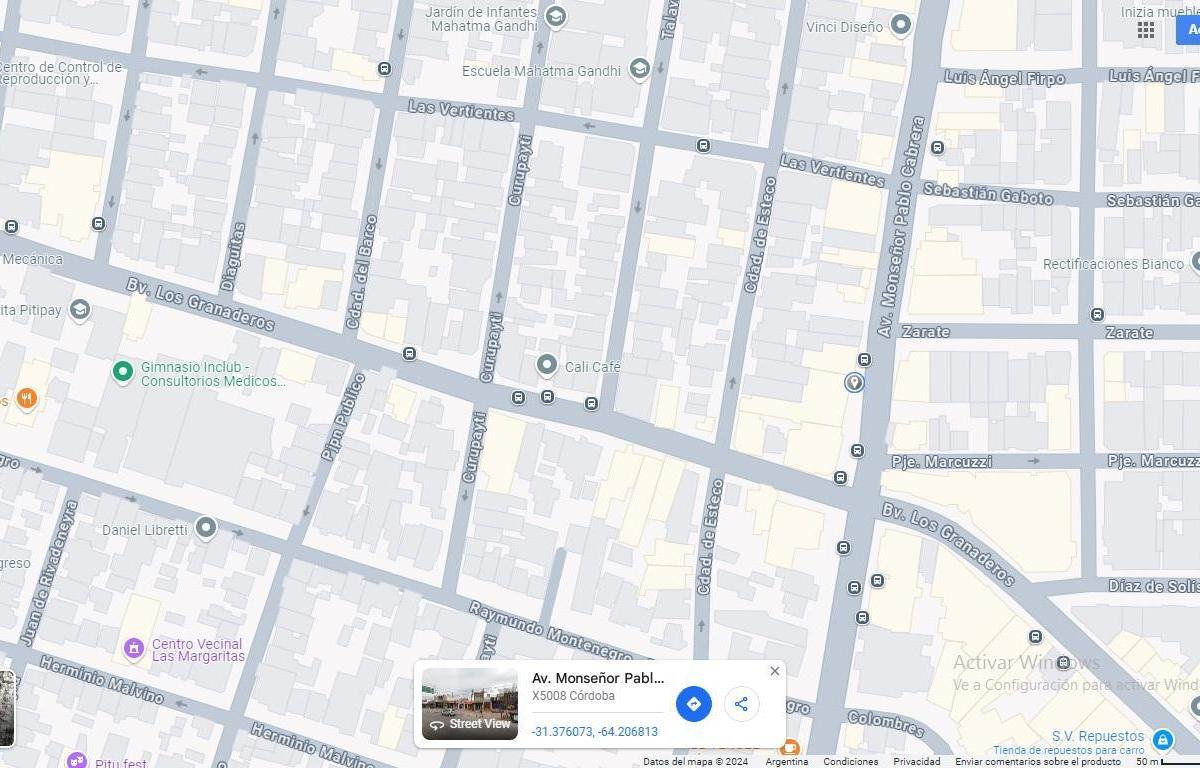This screenshot has height=768, width=1200.
Task: Click X5008 Córdoba address text
Action: point(573,696)
